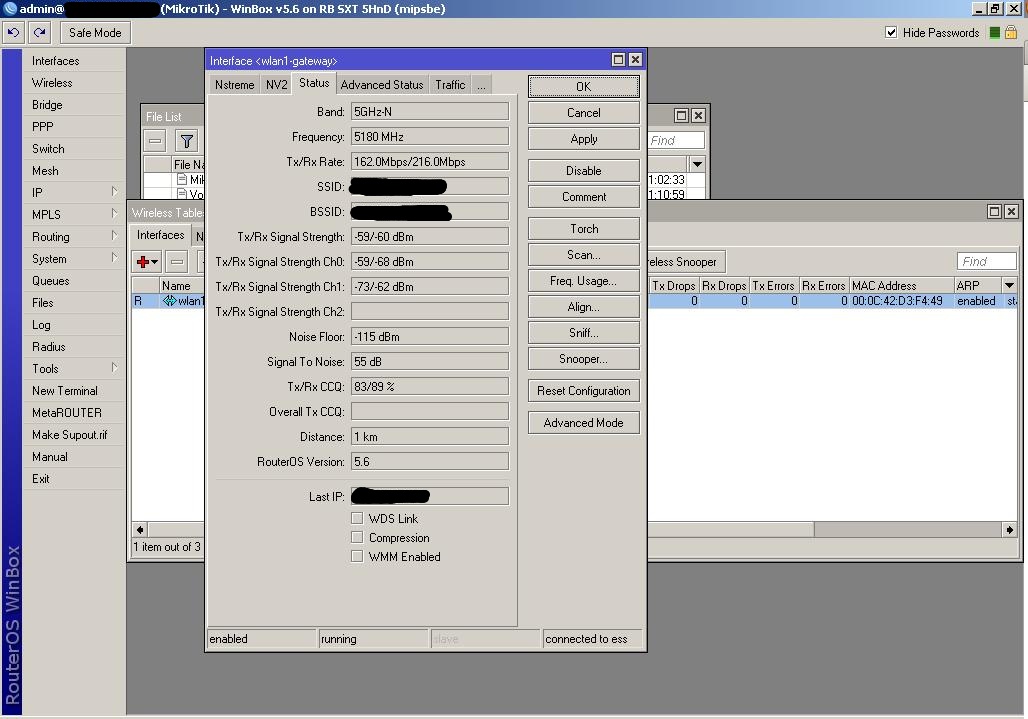The image size is (1028, 719).
Task: Click the Apply button
Action: tap(583, 139)
